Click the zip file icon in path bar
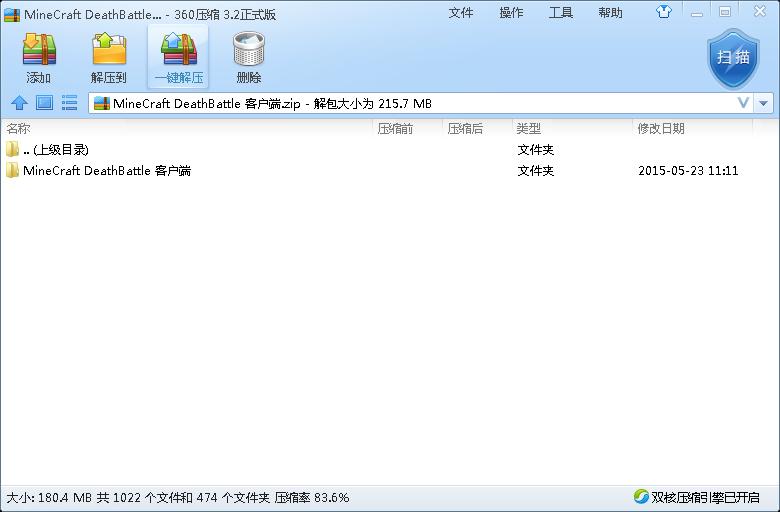The height and width of the screenshot is (512, 780). [101, 103]
